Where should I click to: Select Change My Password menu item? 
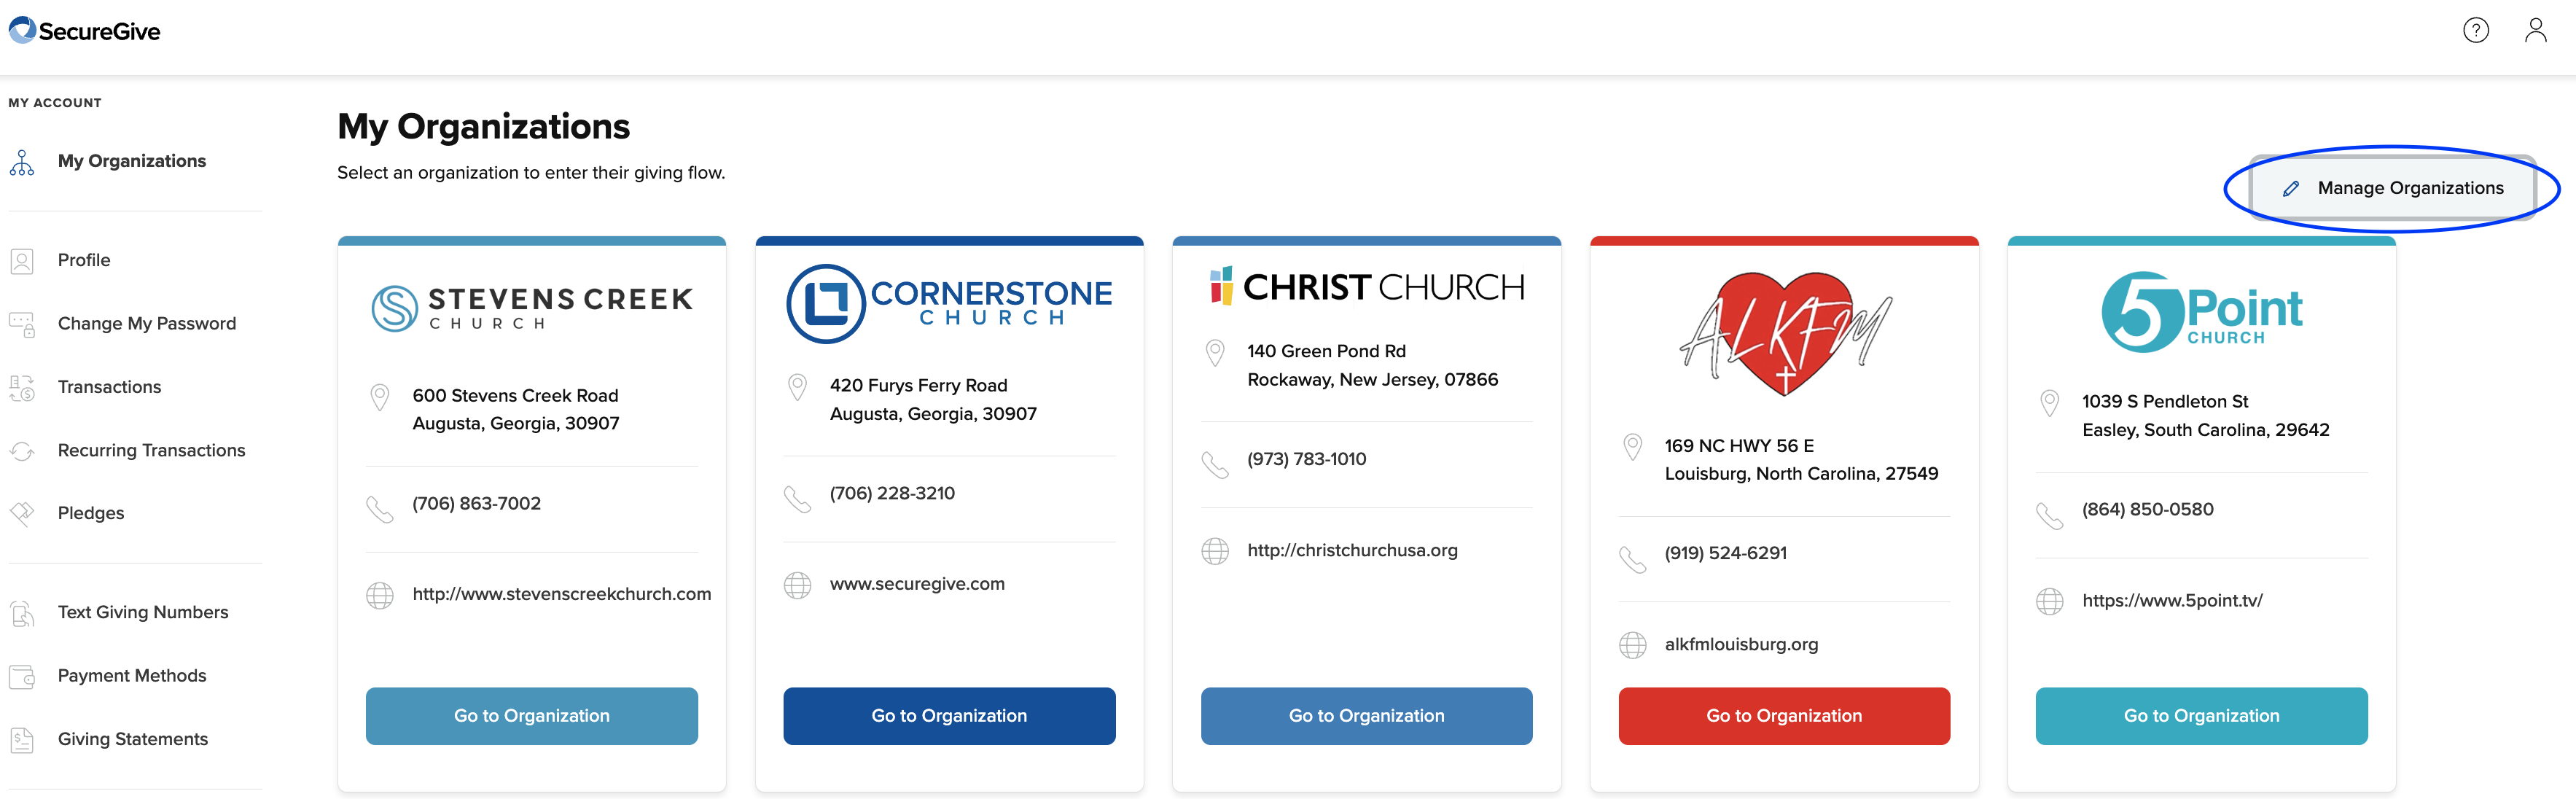[x=147, y=324]
